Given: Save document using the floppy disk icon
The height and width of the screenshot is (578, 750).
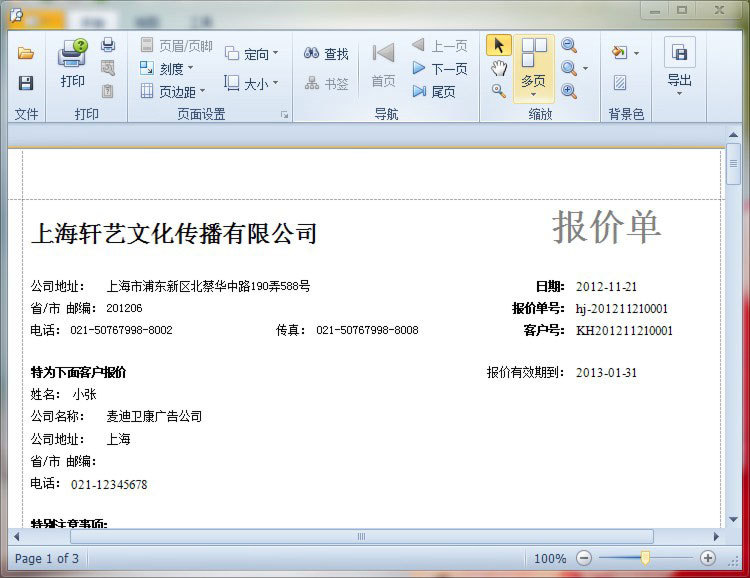Looking at the screenshot, I should tap(26, 83).
